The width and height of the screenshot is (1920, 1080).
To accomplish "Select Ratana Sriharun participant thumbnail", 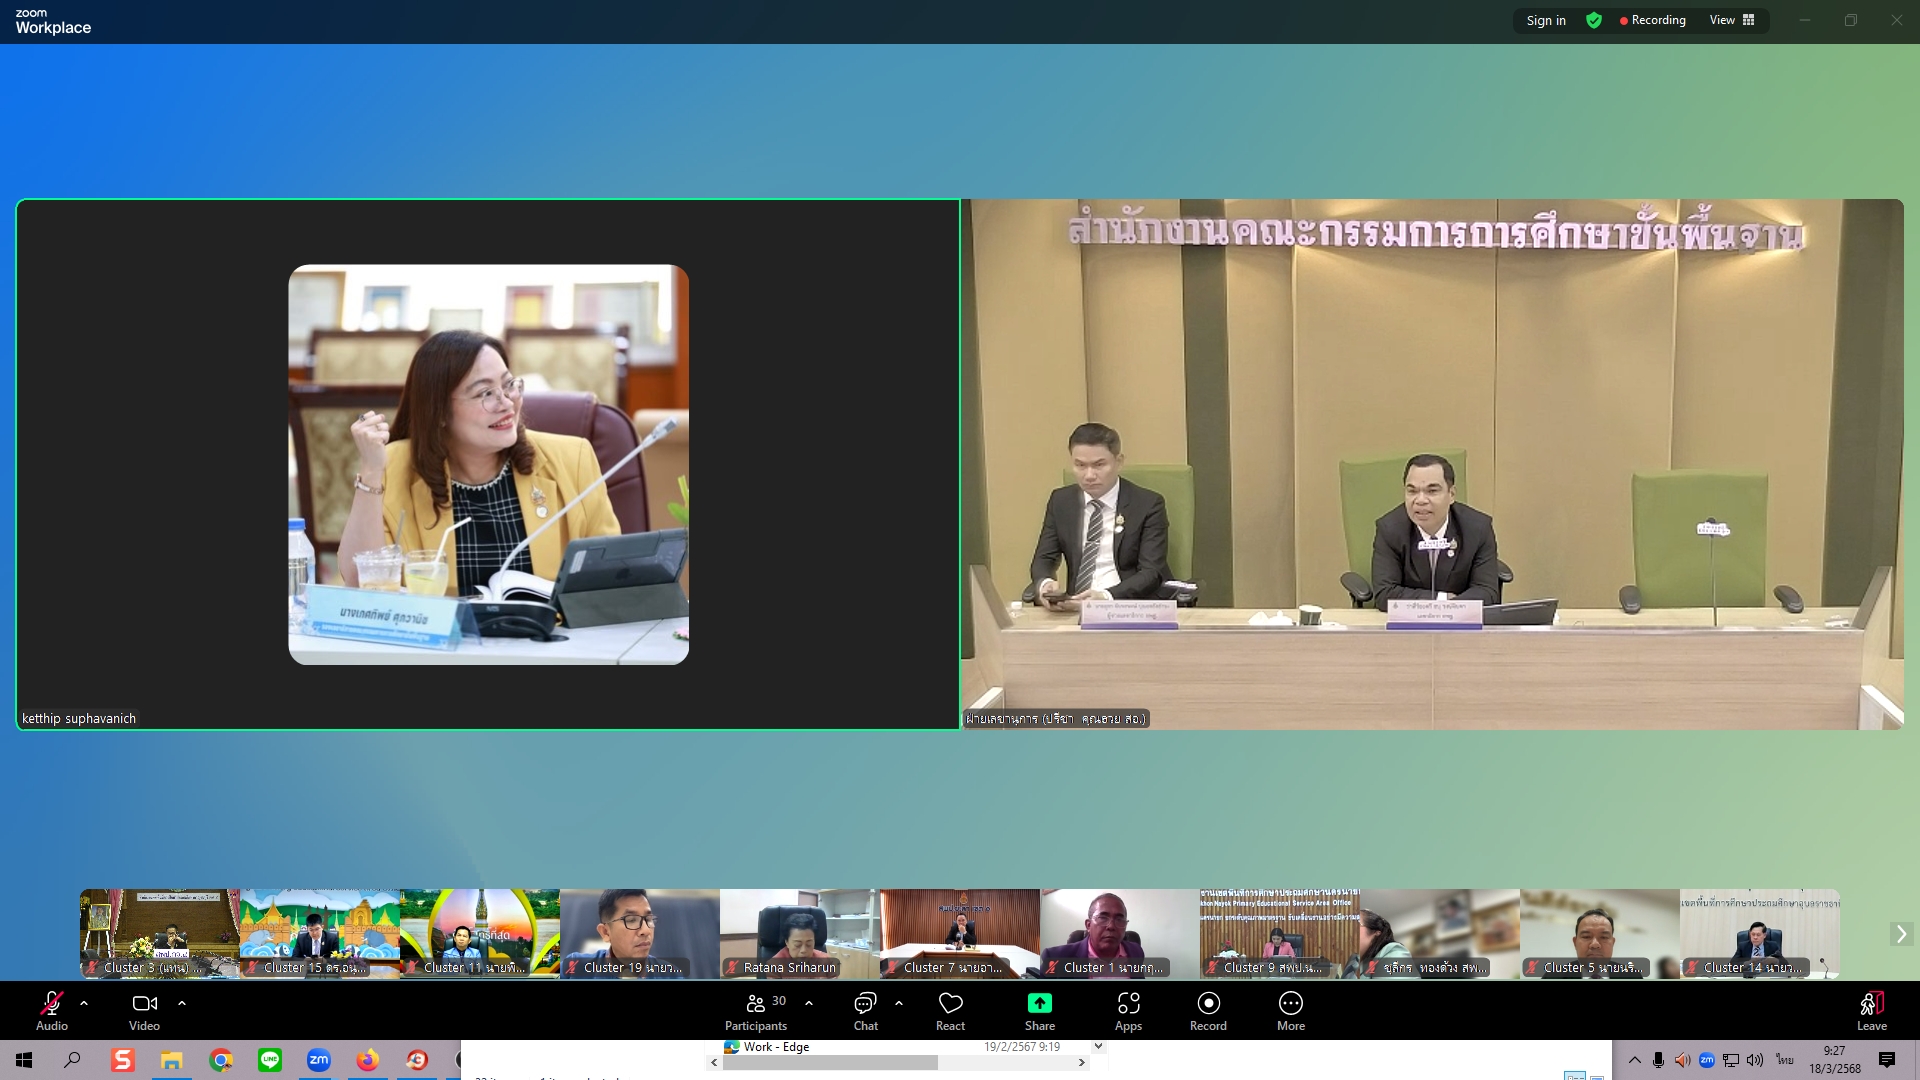I will pyautogui.click(x=800, y=934).
